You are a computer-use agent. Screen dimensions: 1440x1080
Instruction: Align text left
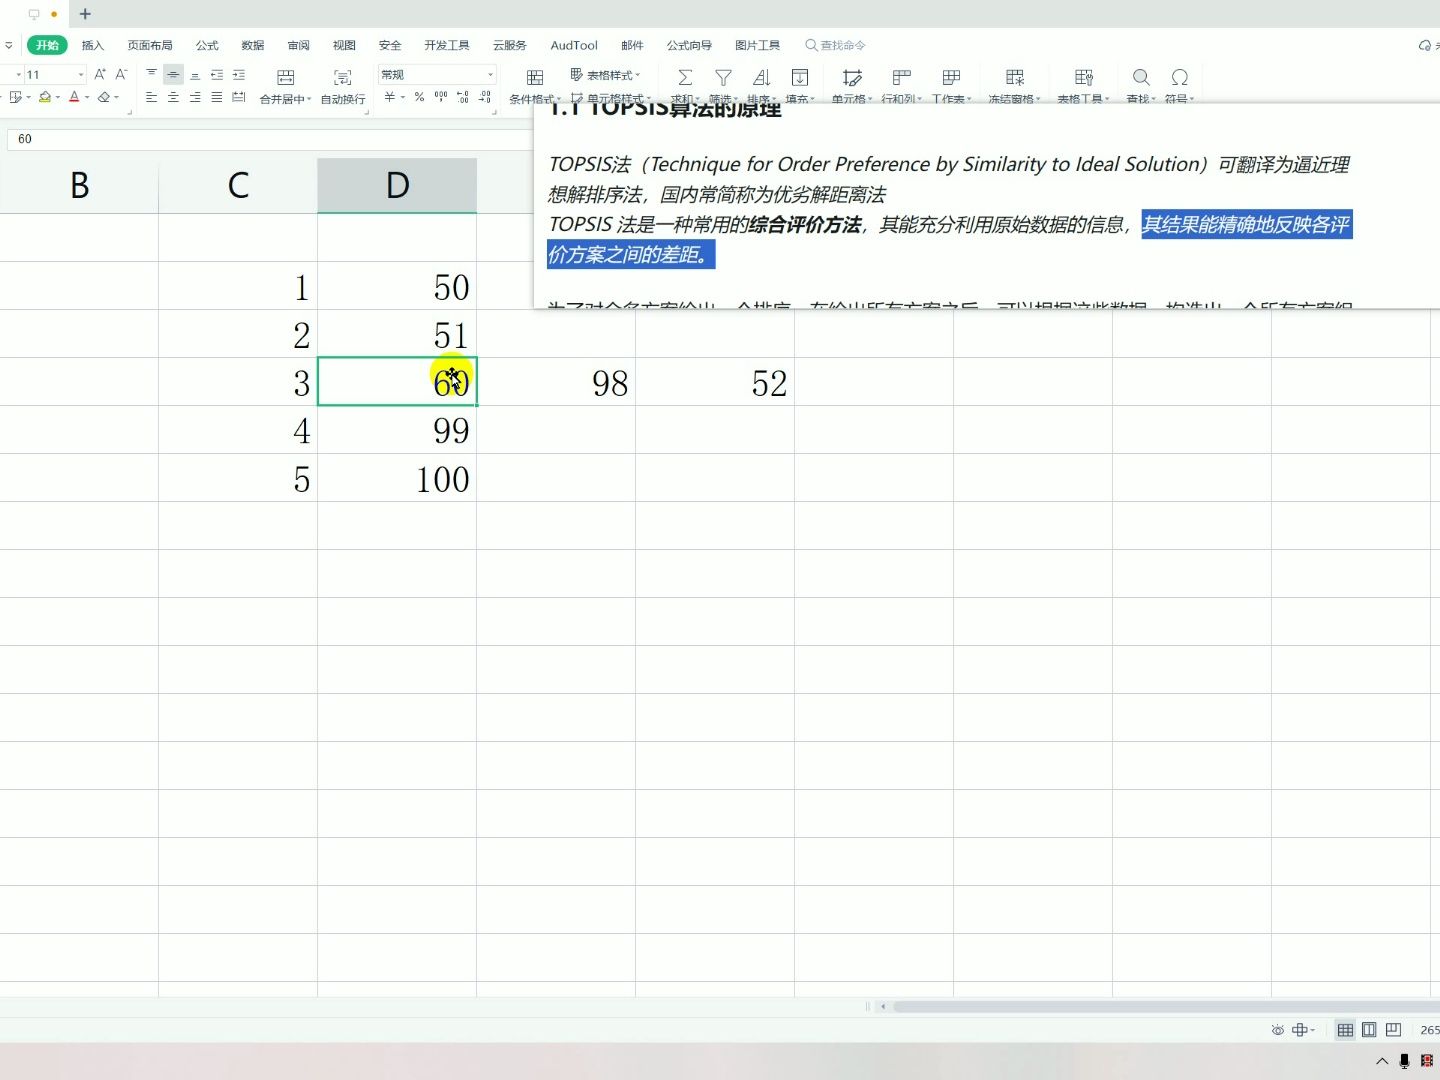click(x=151, y=97)
